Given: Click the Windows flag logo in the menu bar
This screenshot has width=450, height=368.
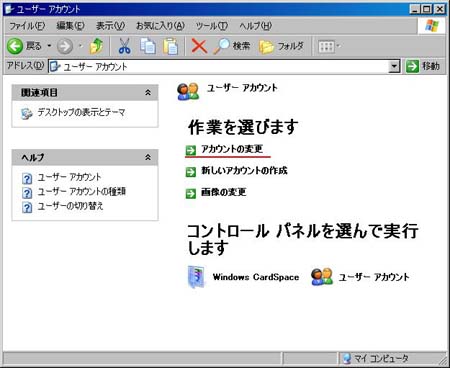Looking at the screenshot, I should (432, 26).
